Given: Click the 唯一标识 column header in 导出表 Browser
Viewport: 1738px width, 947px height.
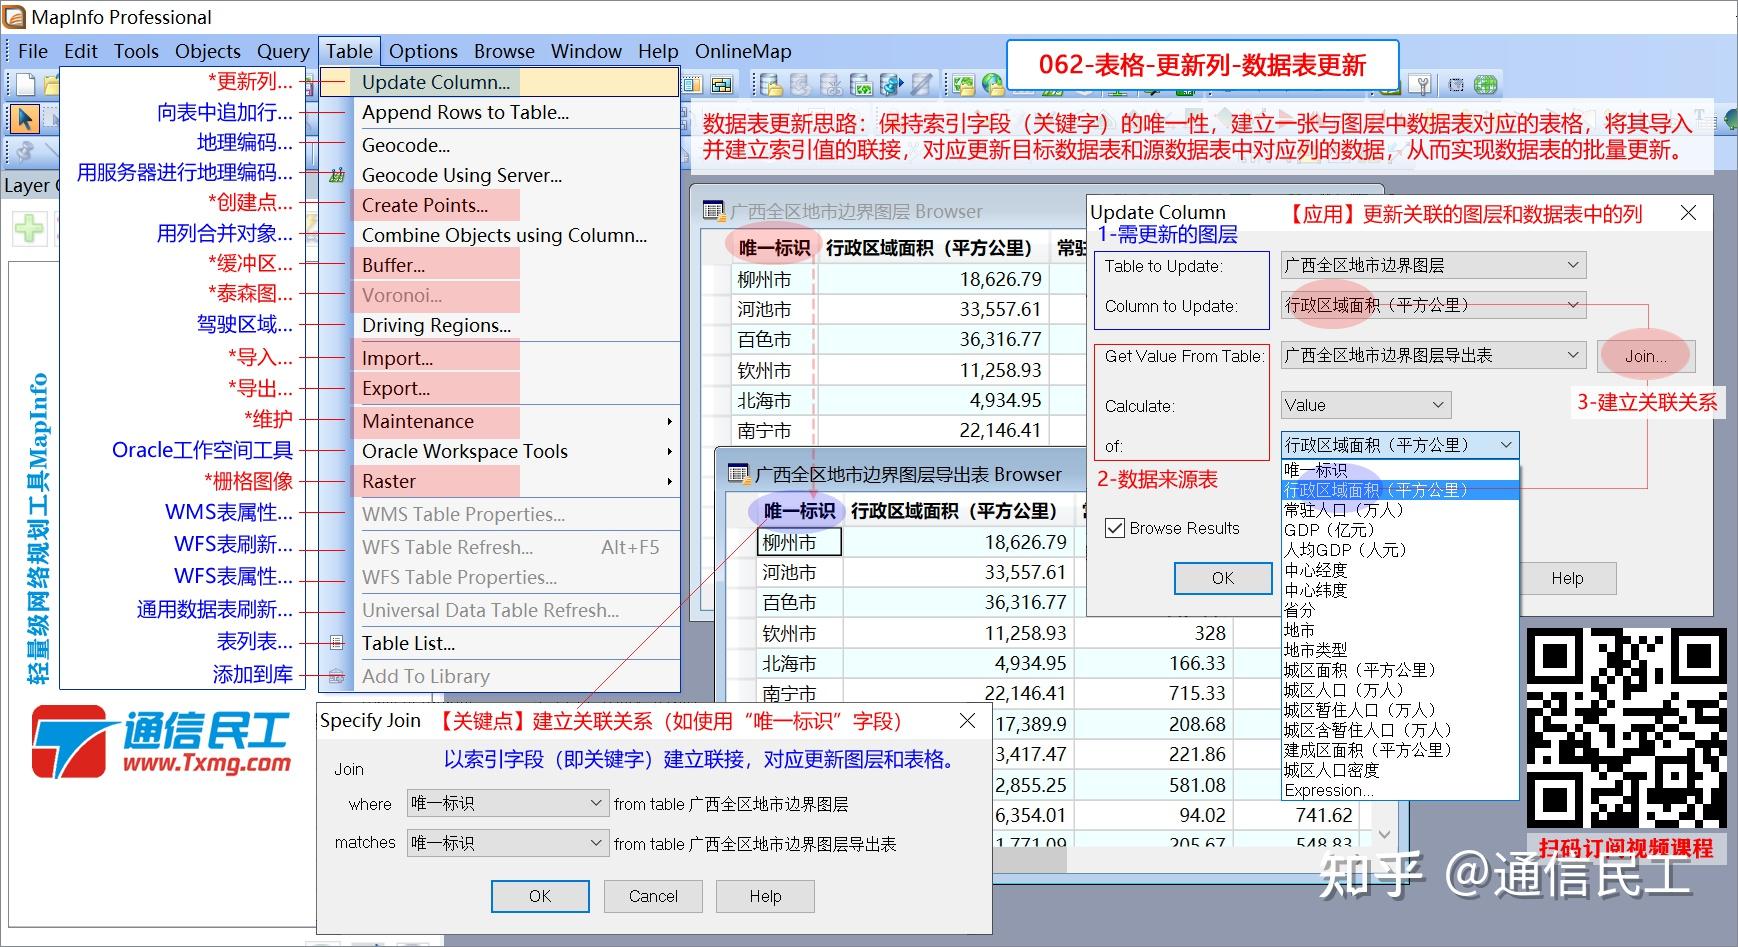Looking at the screenshot, I should pyautogui.click(x=799, y=511).
